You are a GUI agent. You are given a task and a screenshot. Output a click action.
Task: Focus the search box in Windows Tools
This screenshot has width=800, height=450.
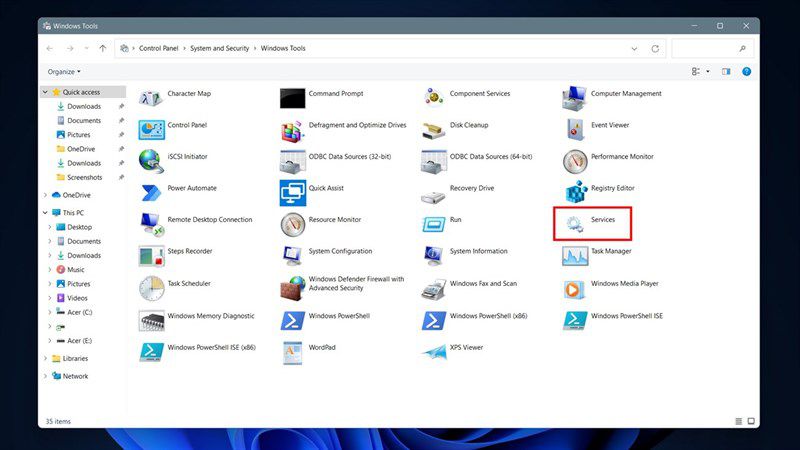pos(712,48)
